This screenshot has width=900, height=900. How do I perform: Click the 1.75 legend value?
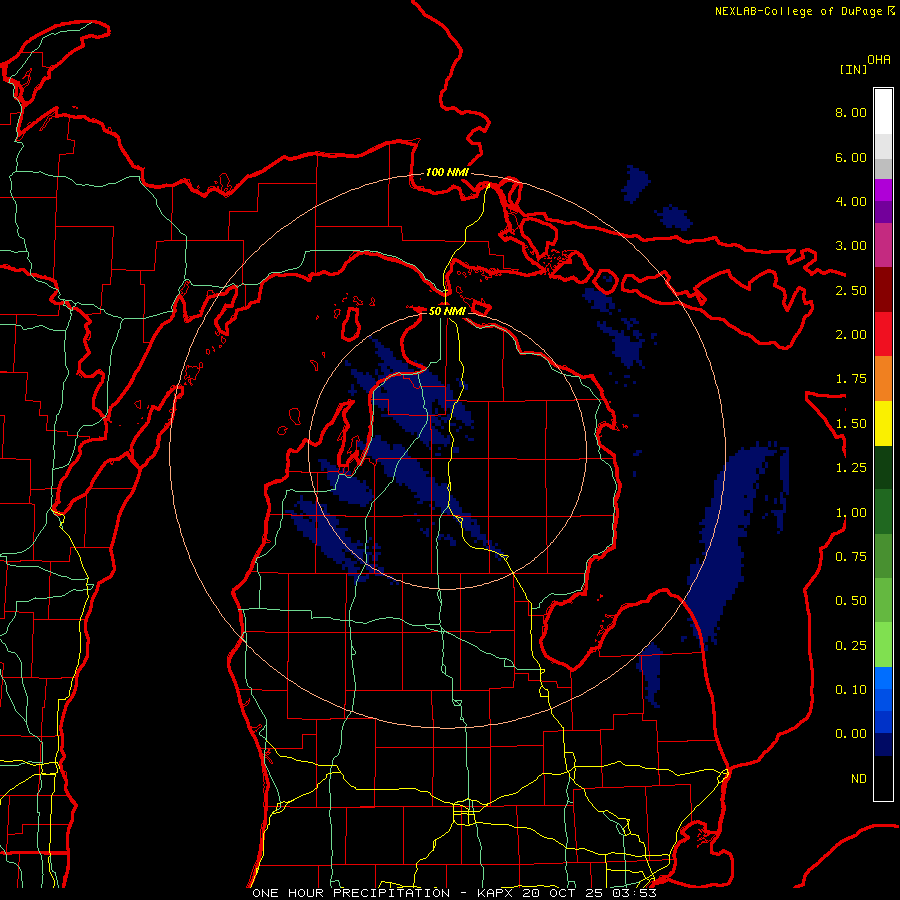tap(851, 379)
